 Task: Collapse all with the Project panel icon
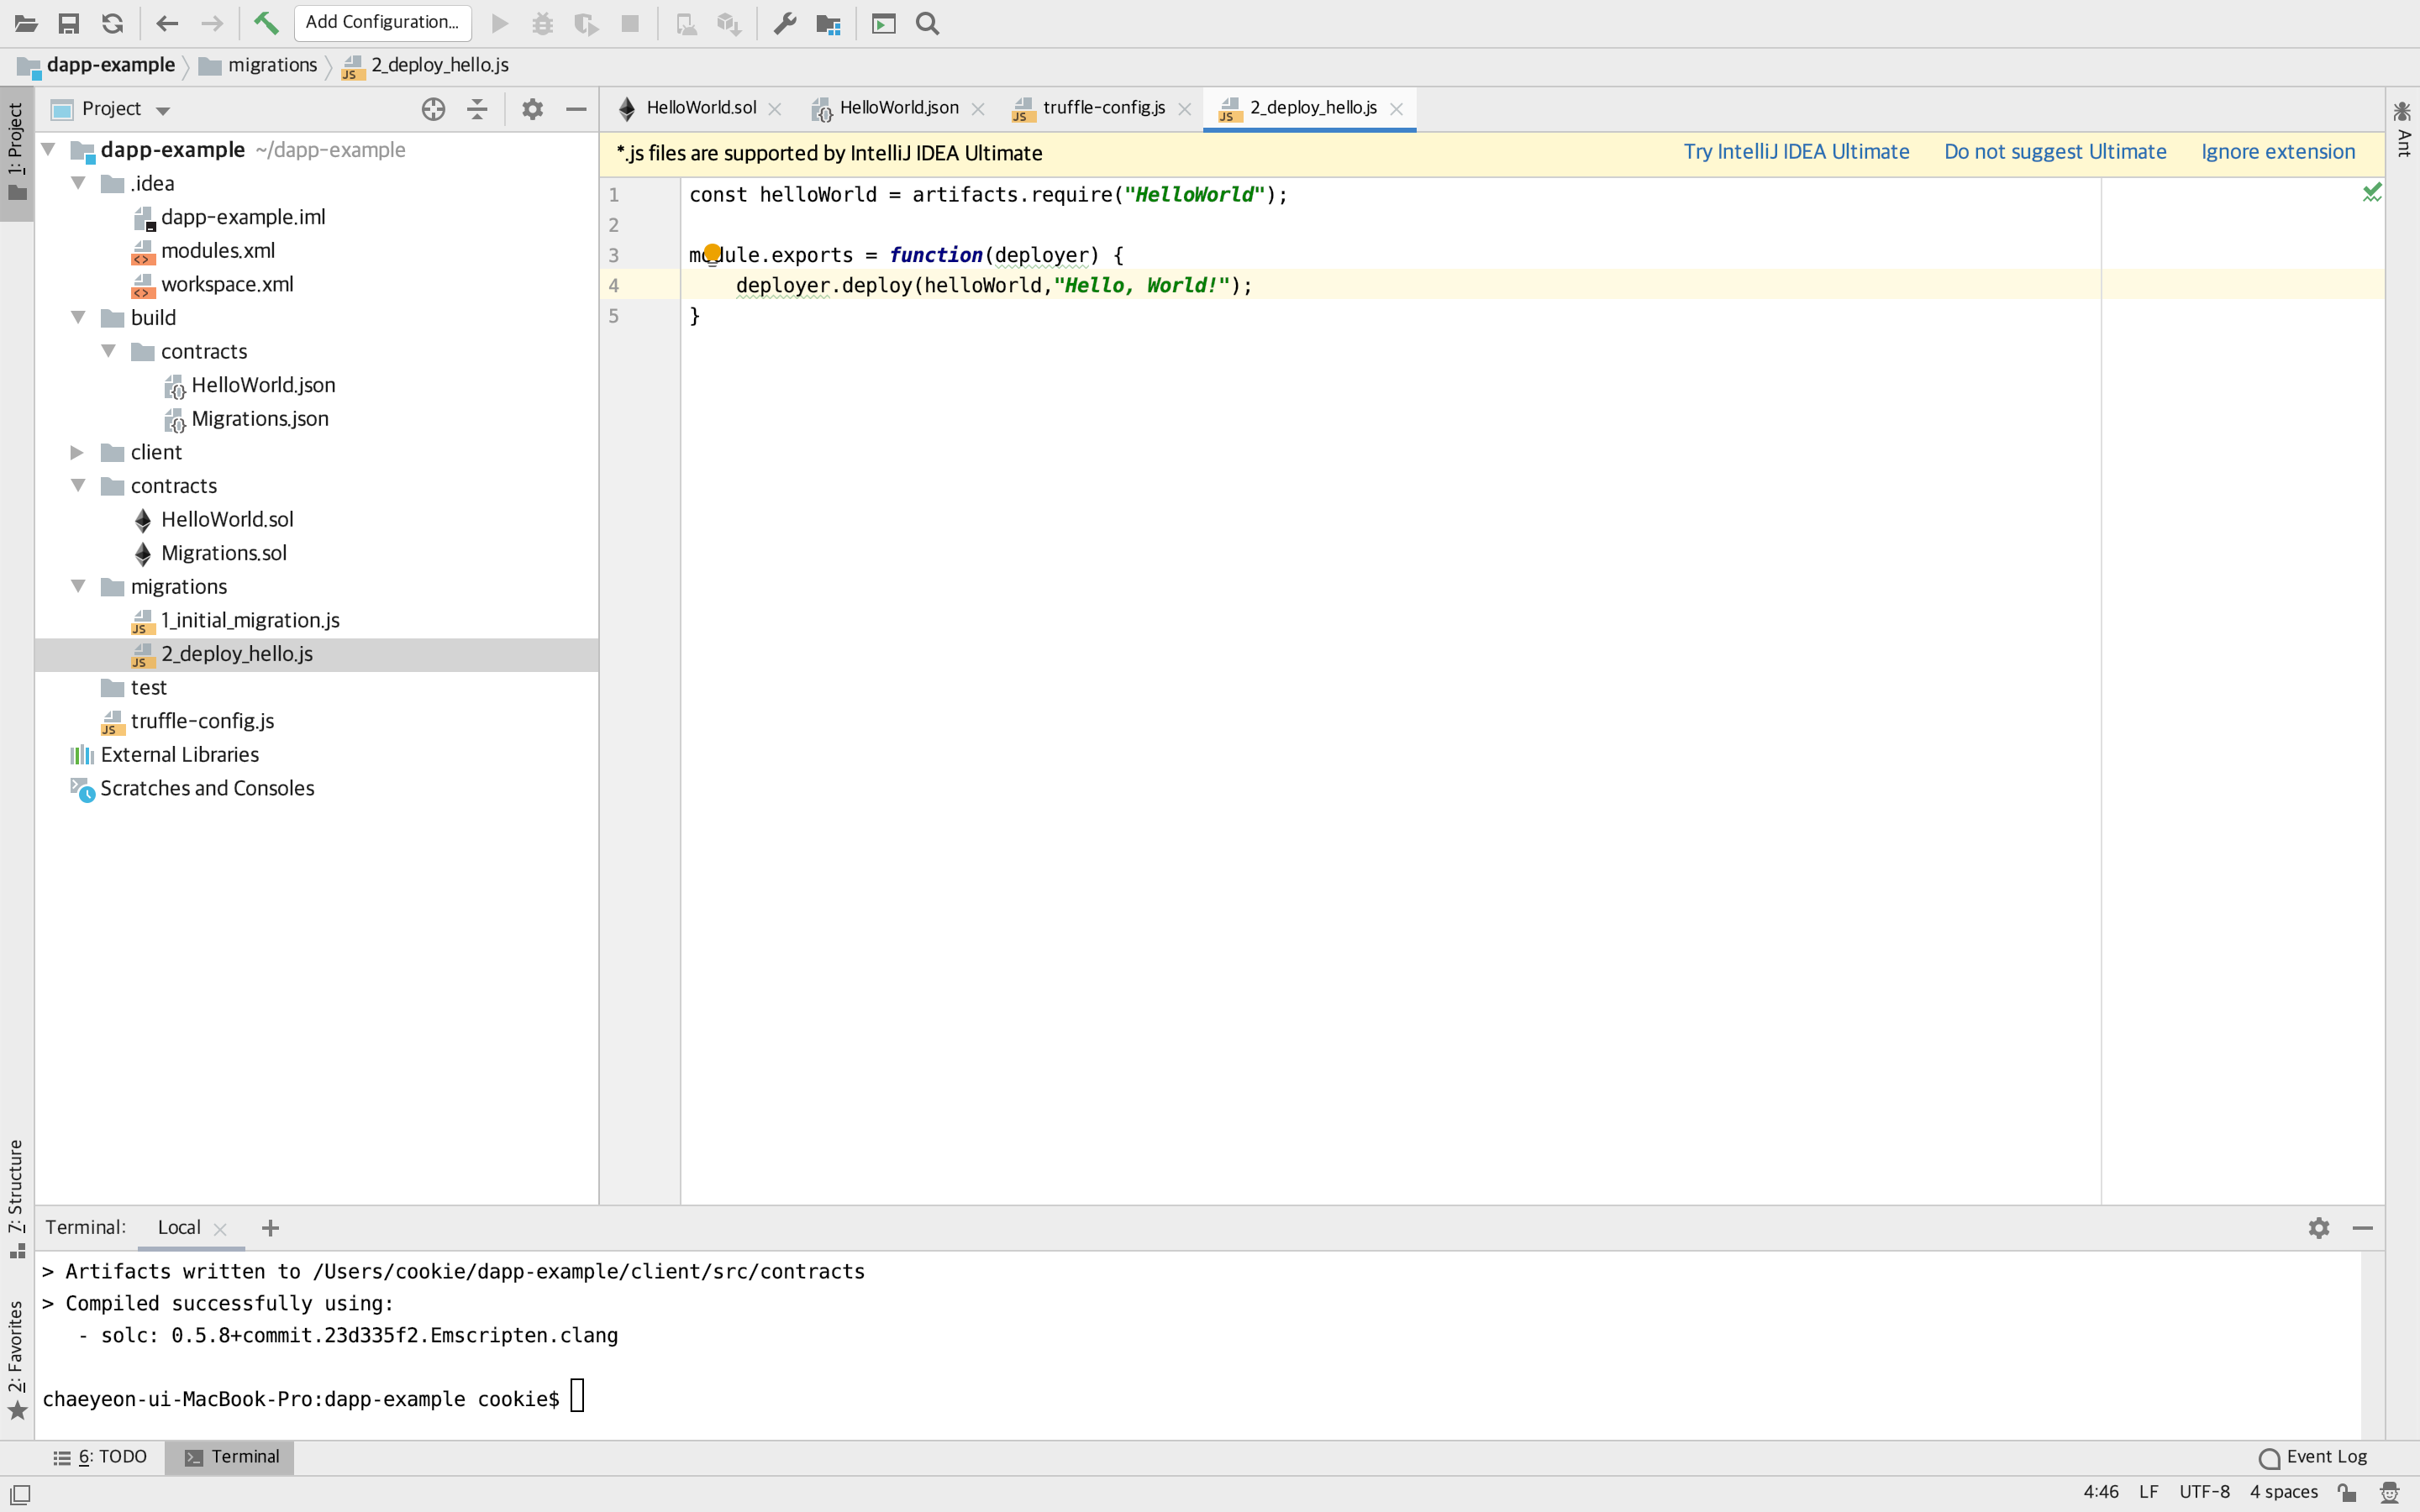coord(478,109)
